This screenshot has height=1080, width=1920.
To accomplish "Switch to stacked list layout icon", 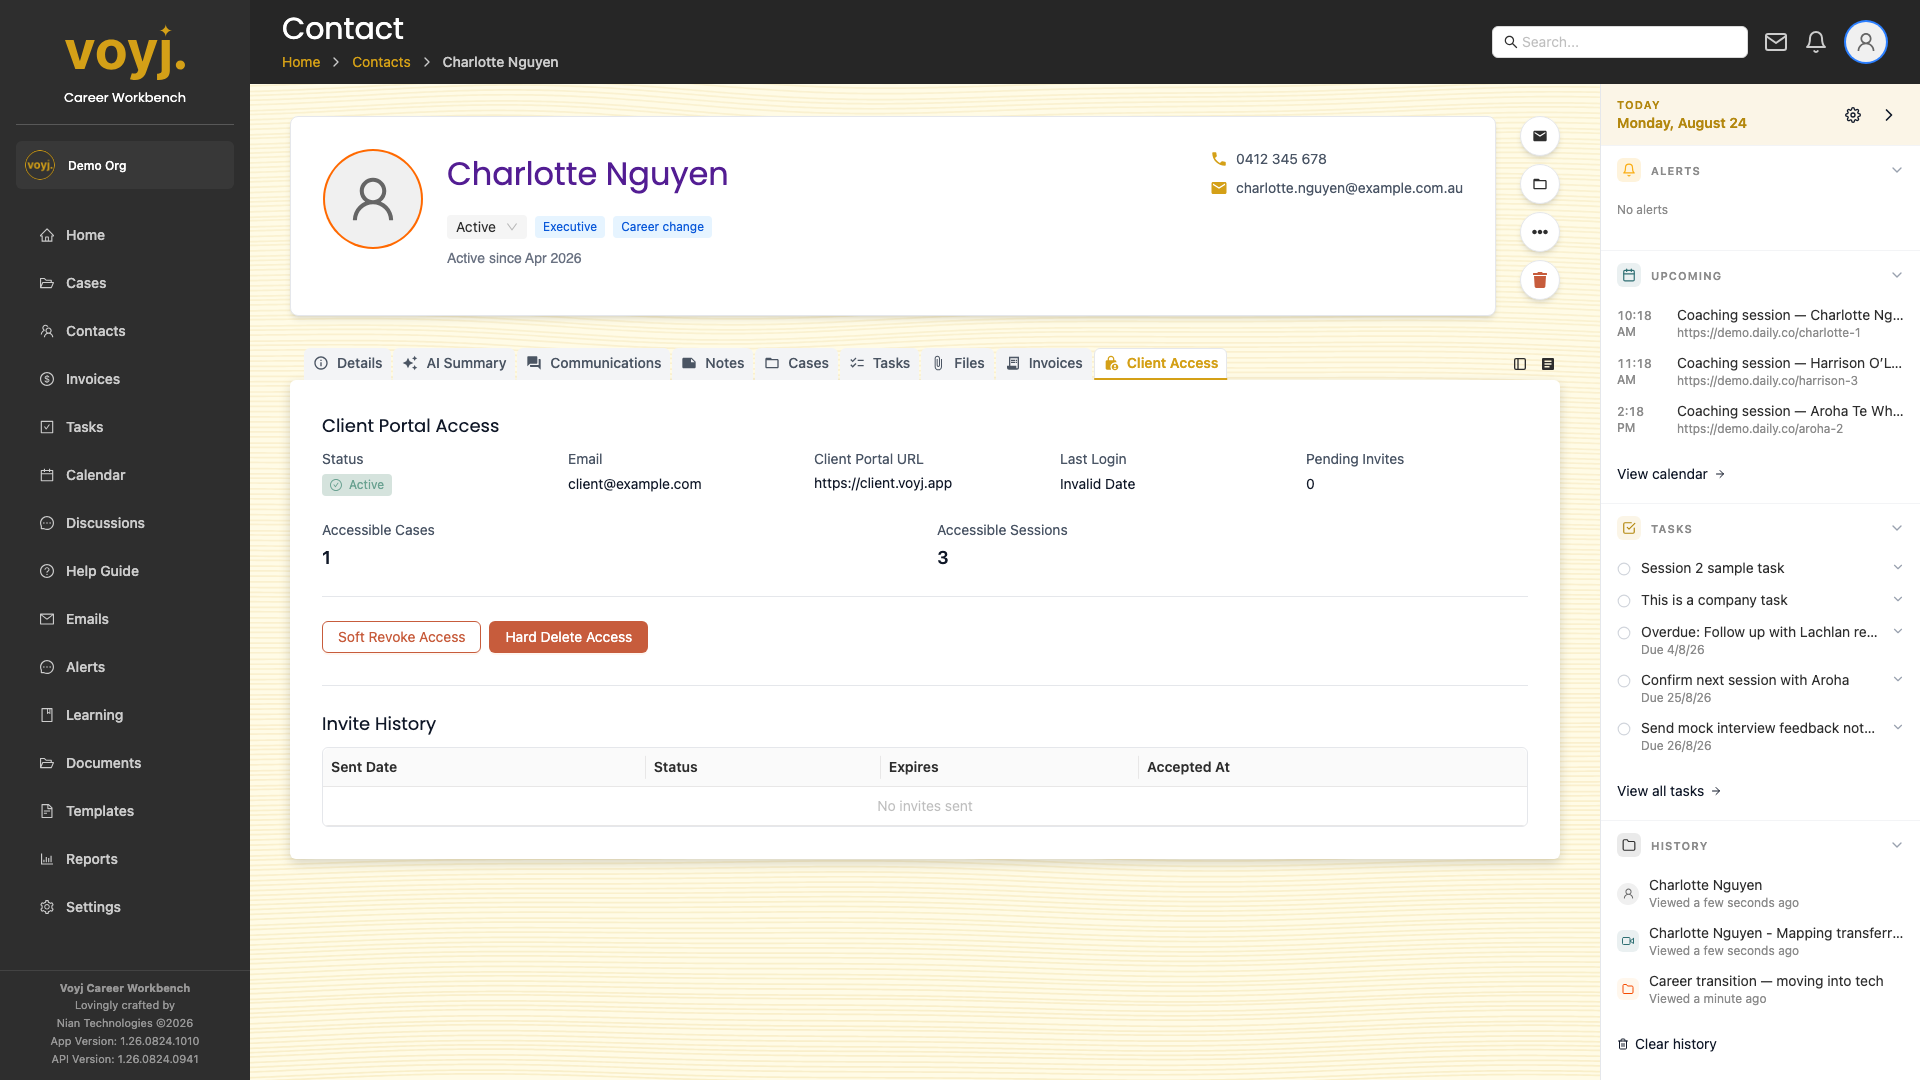I will tap(1548, 364).
